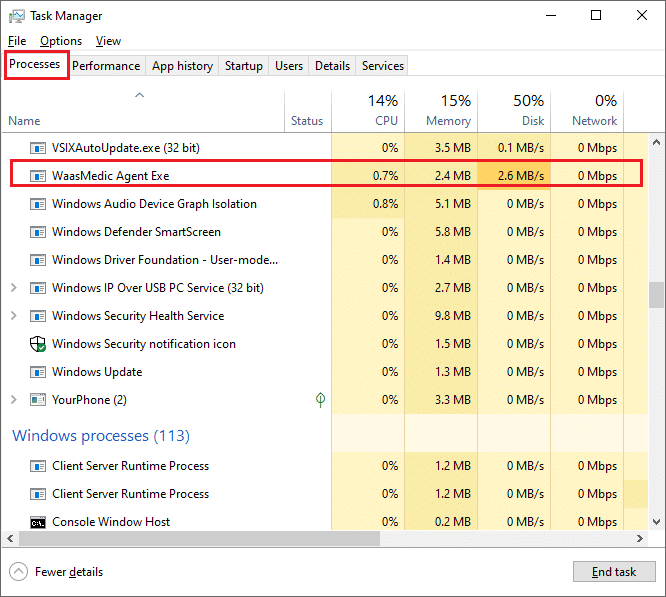
Task: Click the vertical scrollbar up arrow
Action: point(657,142)
